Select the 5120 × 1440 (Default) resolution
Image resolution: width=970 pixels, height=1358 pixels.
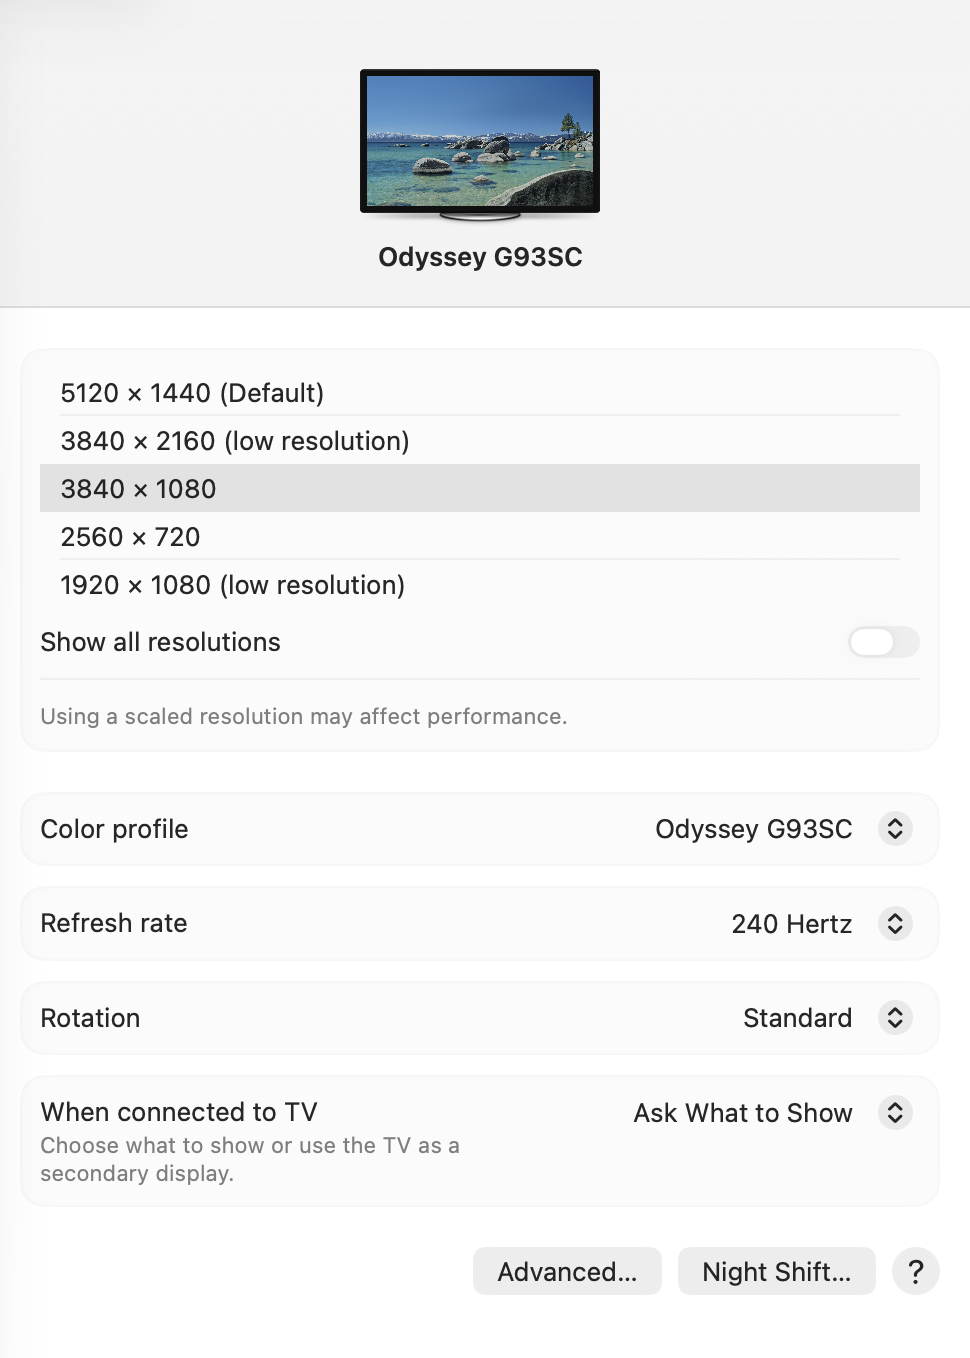pyautogui.click(x=480, y=393)
